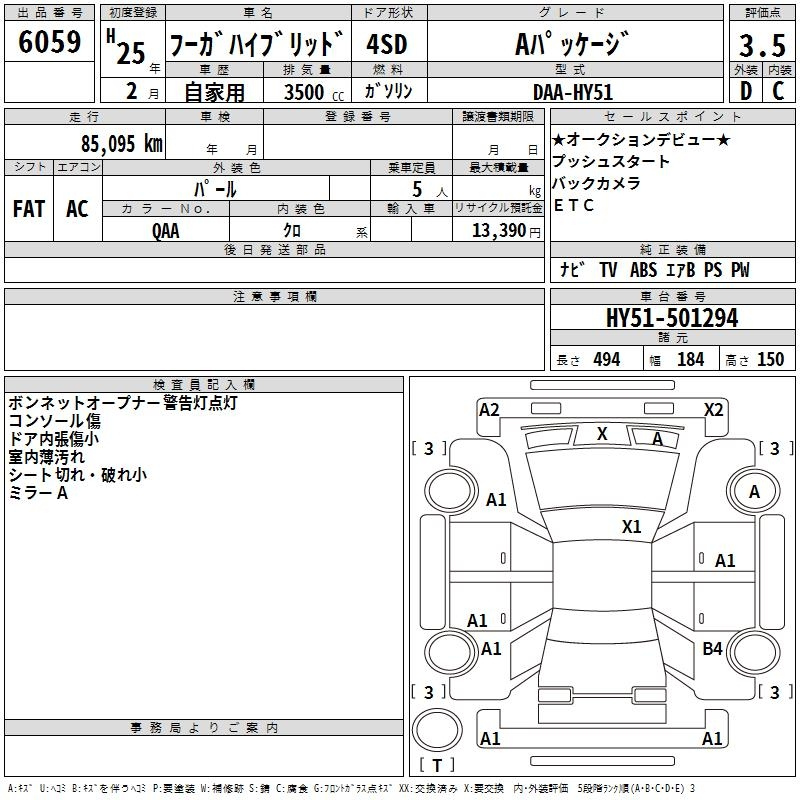Select registration year H25
This screenshot has height=800, width=800.
(126, 47)
